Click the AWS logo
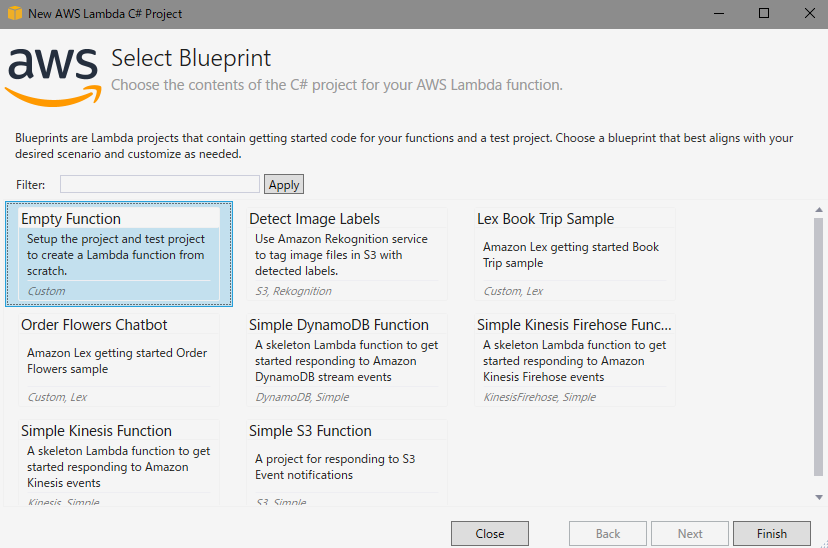The width and height of the screenshot is (828, 548). point(53,77)
